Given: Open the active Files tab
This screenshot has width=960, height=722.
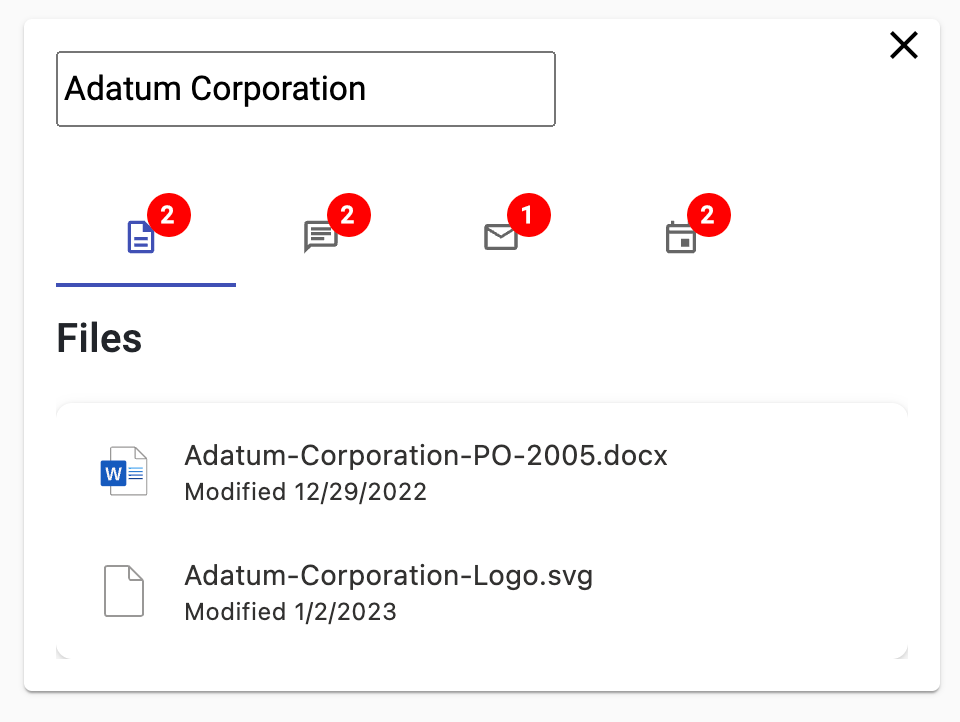Looking at the screenshot, I should tap(140, 237).
